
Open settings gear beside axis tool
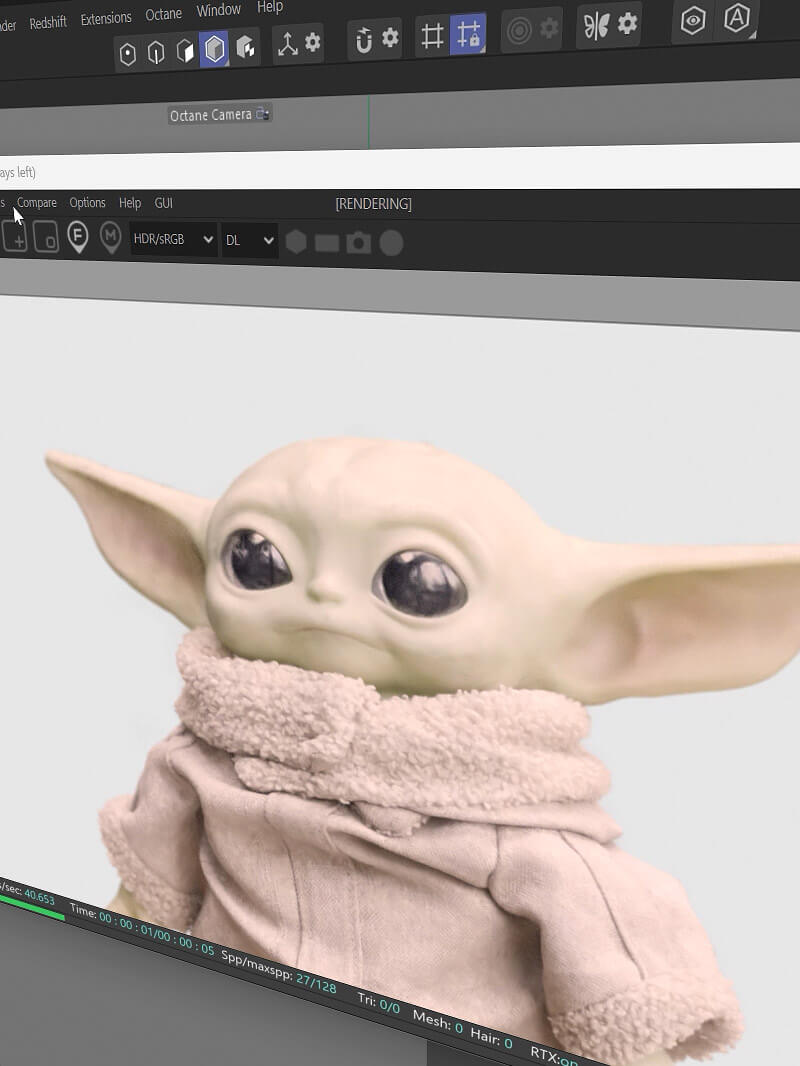tap(313, 42)
